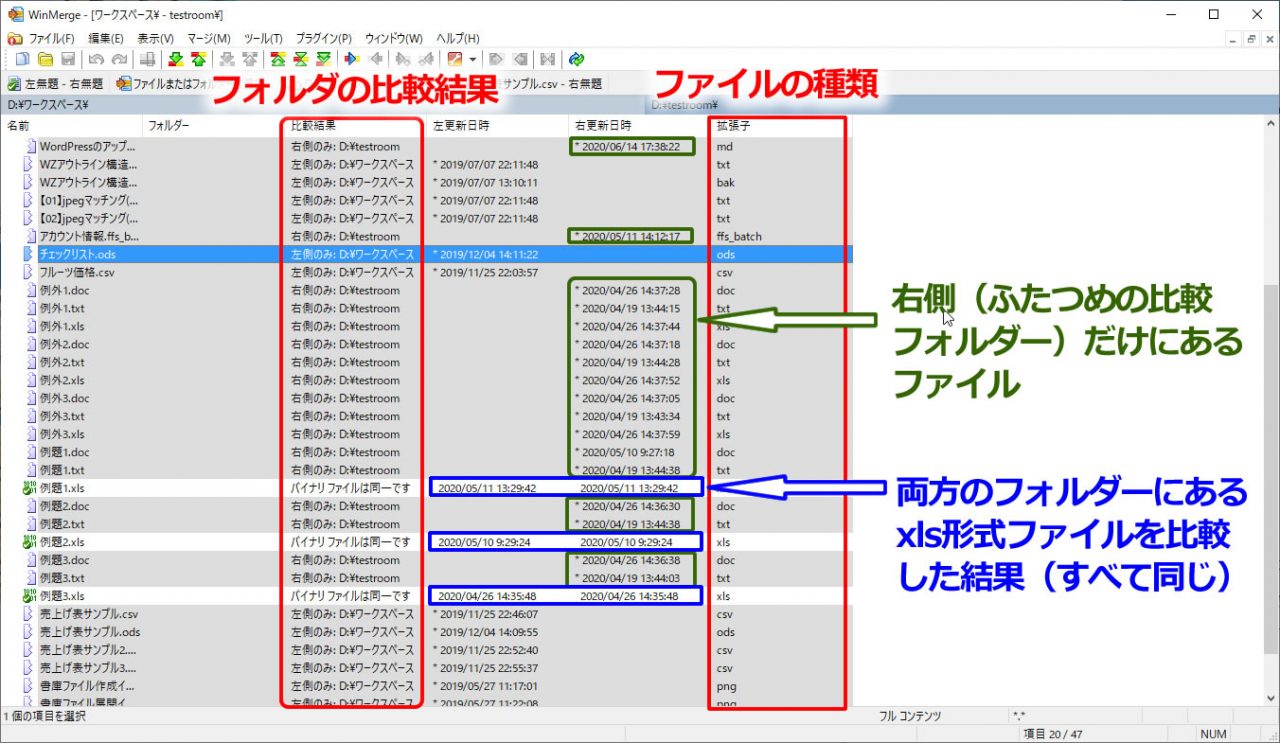
Task: Create a new blank comparison document
Action: click(21, 59)
